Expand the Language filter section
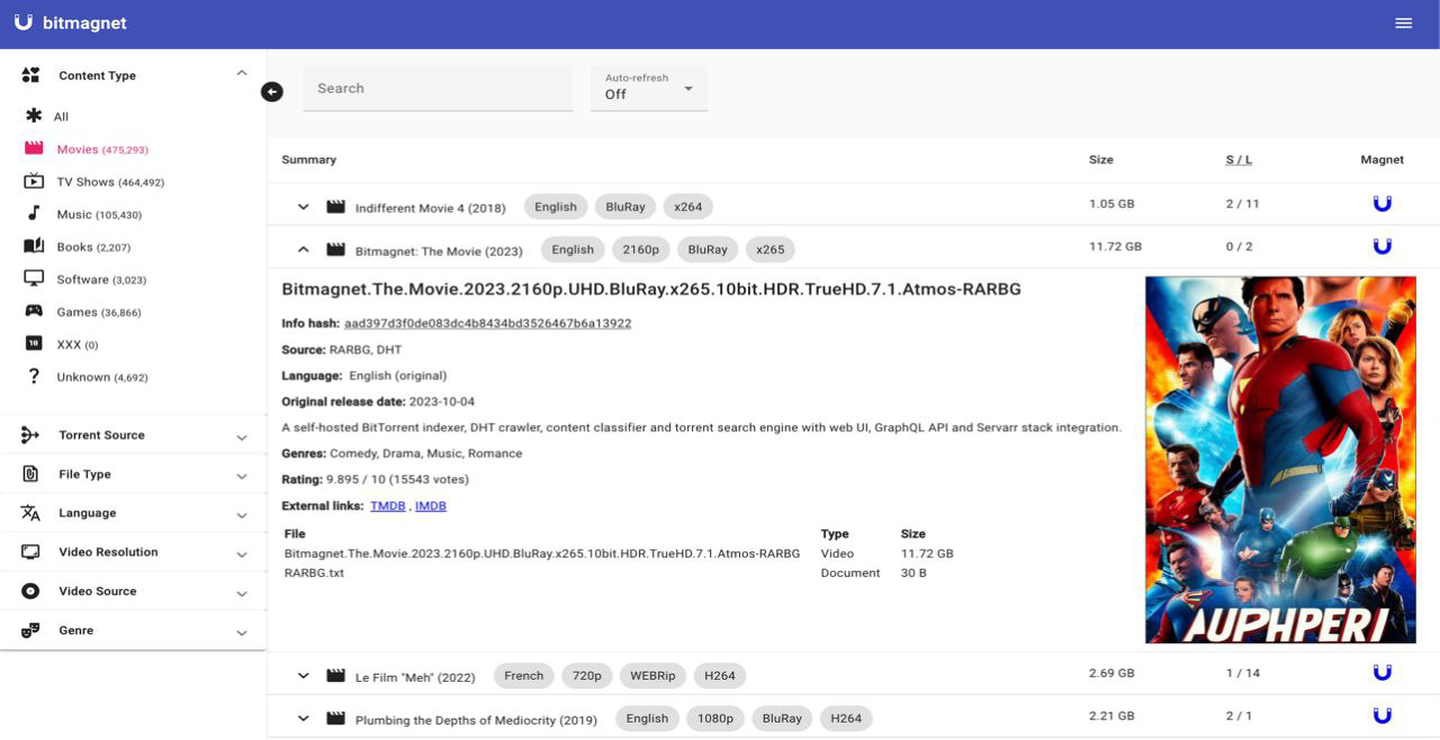Viewport: 1440px width, 740px height. (241, 516)
